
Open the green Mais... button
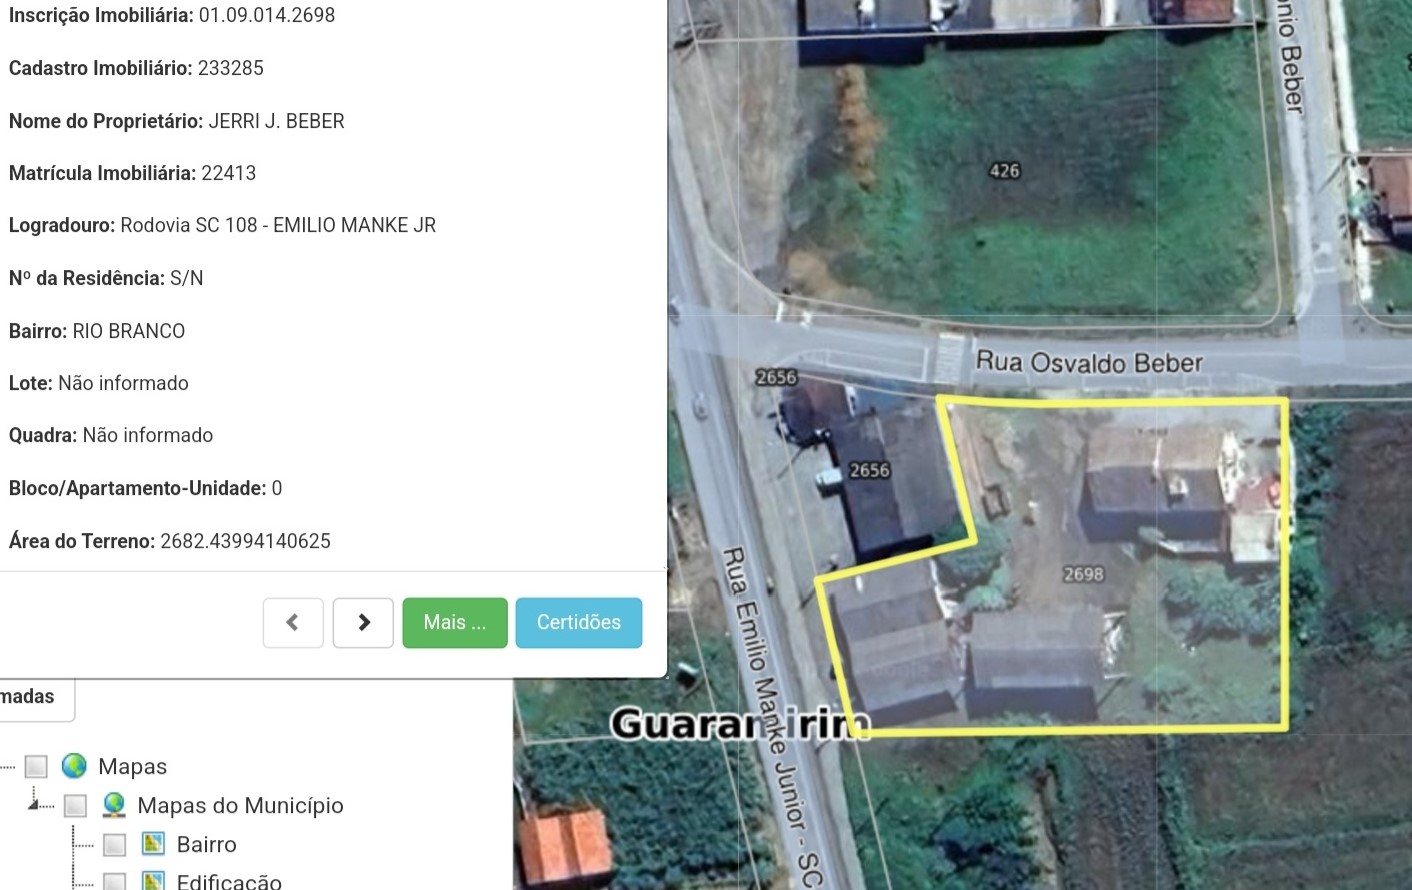[455, 623]
